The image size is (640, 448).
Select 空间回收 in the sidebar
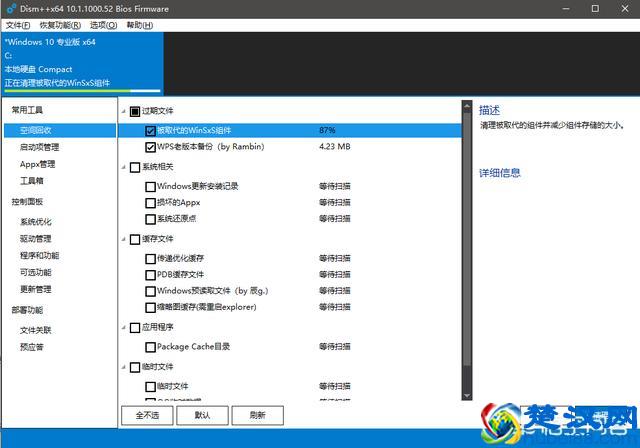point(60,131)
